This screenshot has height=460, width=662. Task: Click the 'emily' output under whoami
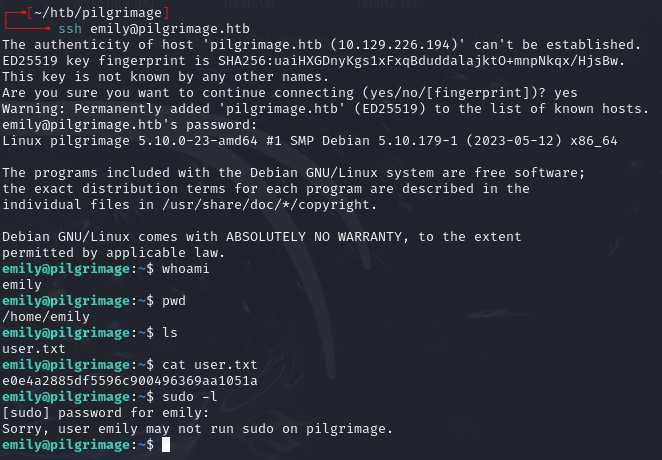pos(22,285)
